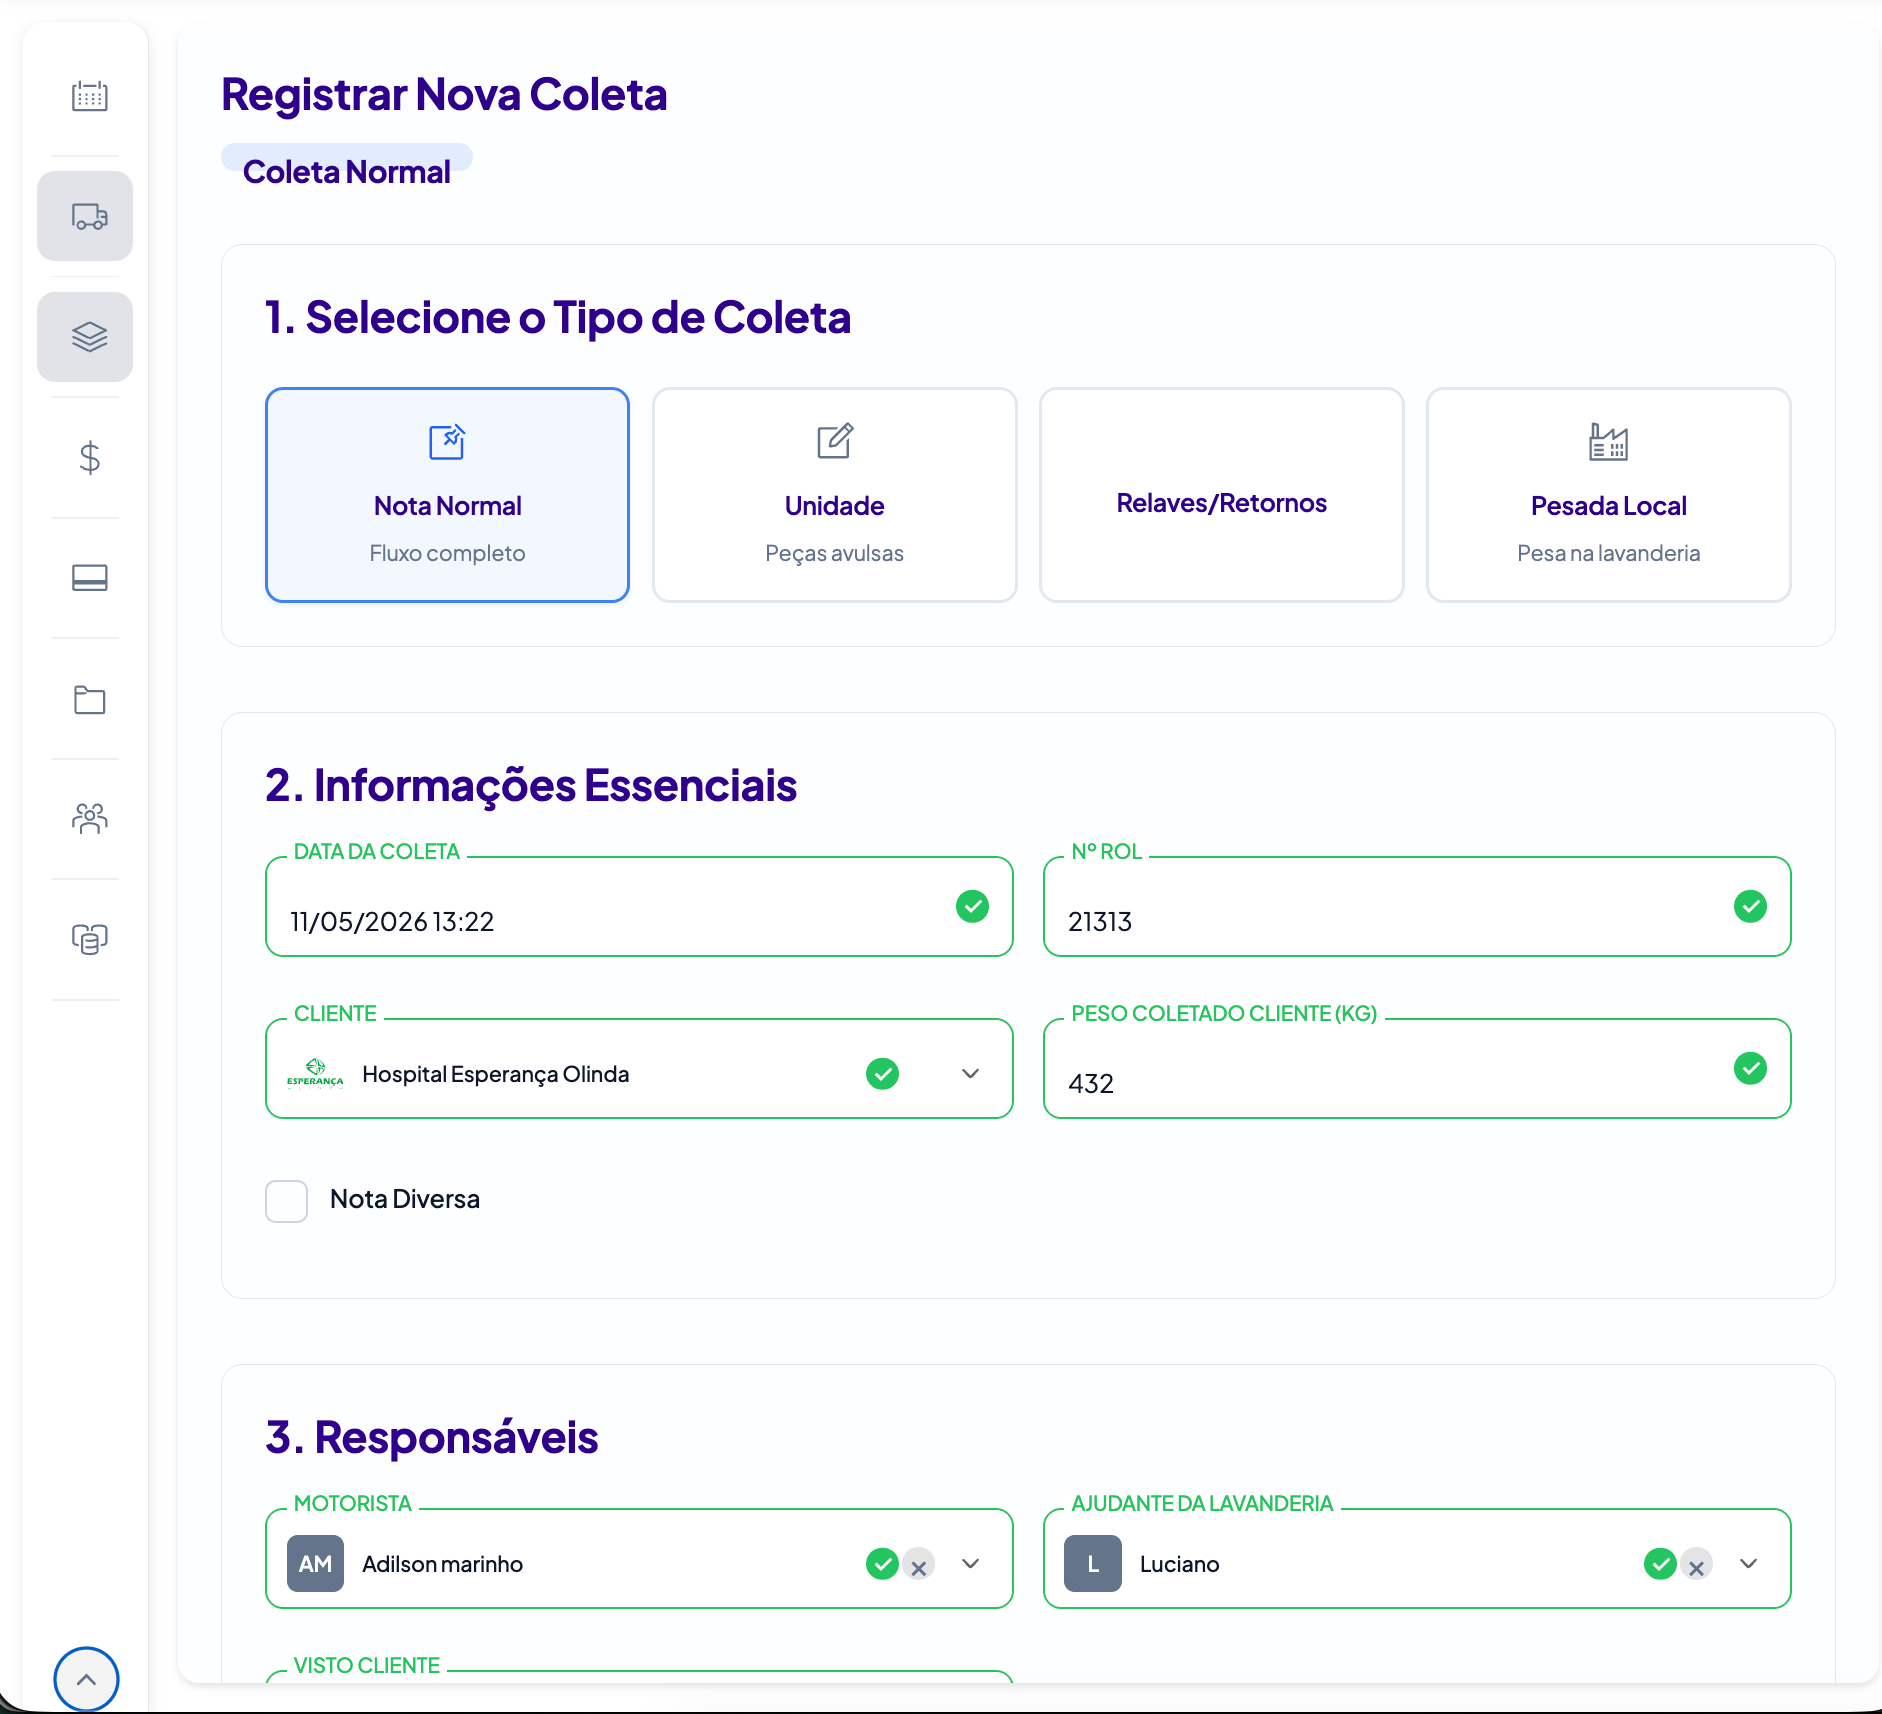This screenshot has height=1714, width=1882.
Task: Clear the Luciano helper selection
Action: (x=1696, y=1565)
